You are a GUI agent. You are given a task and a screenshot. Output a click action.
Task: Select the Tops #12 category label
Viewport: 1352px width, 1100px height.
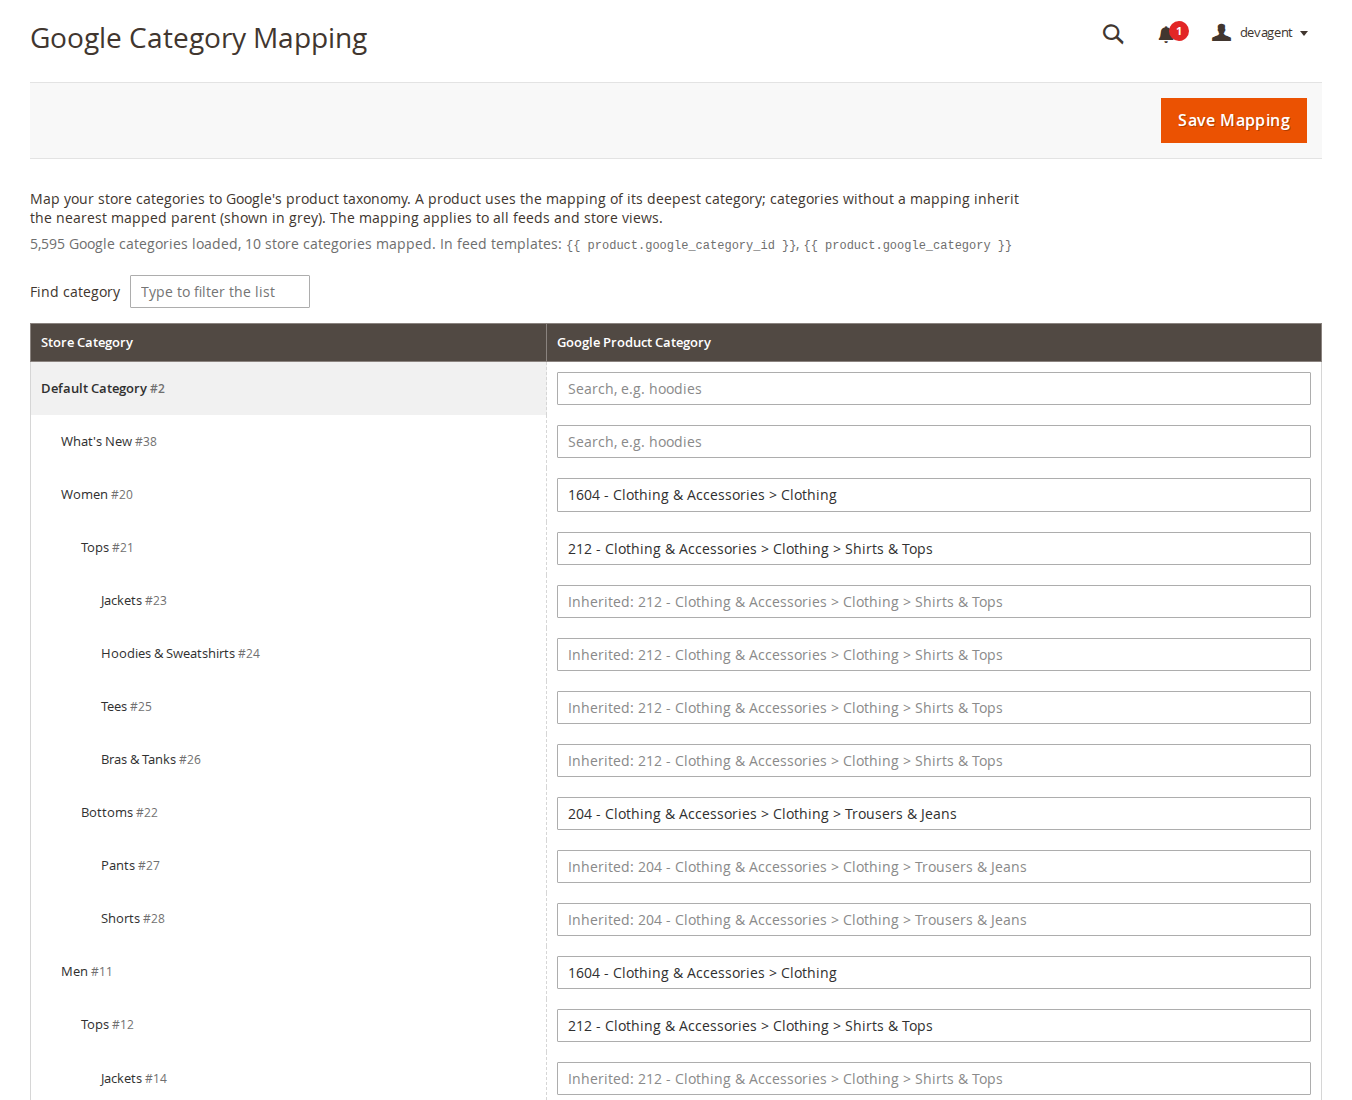107,1025
